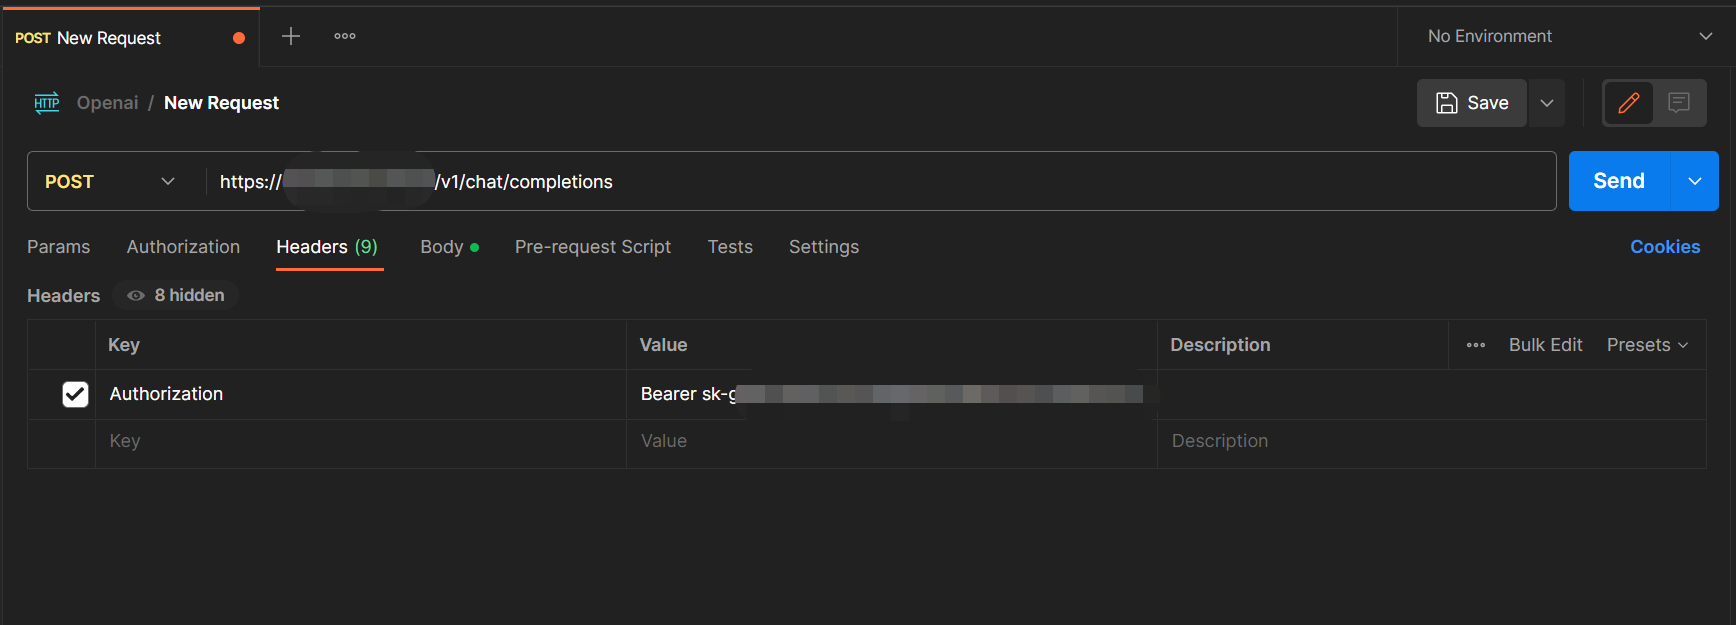Image resolution: width=1736 pixels, height=625 pixels.
Task: Click the HTTP request type icon
Action: pyautogui.click(x=47, y=103)
